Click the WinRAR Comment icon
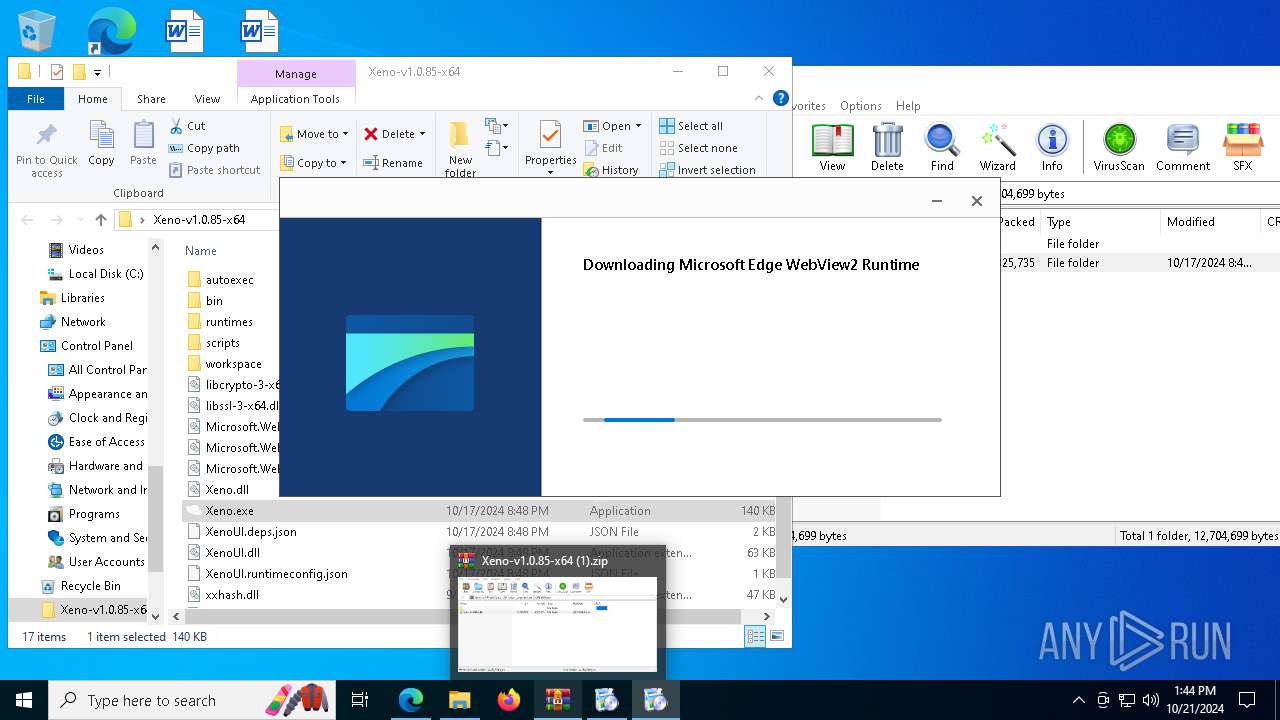Screen dimensions: 1280x720 [1183, 148]
